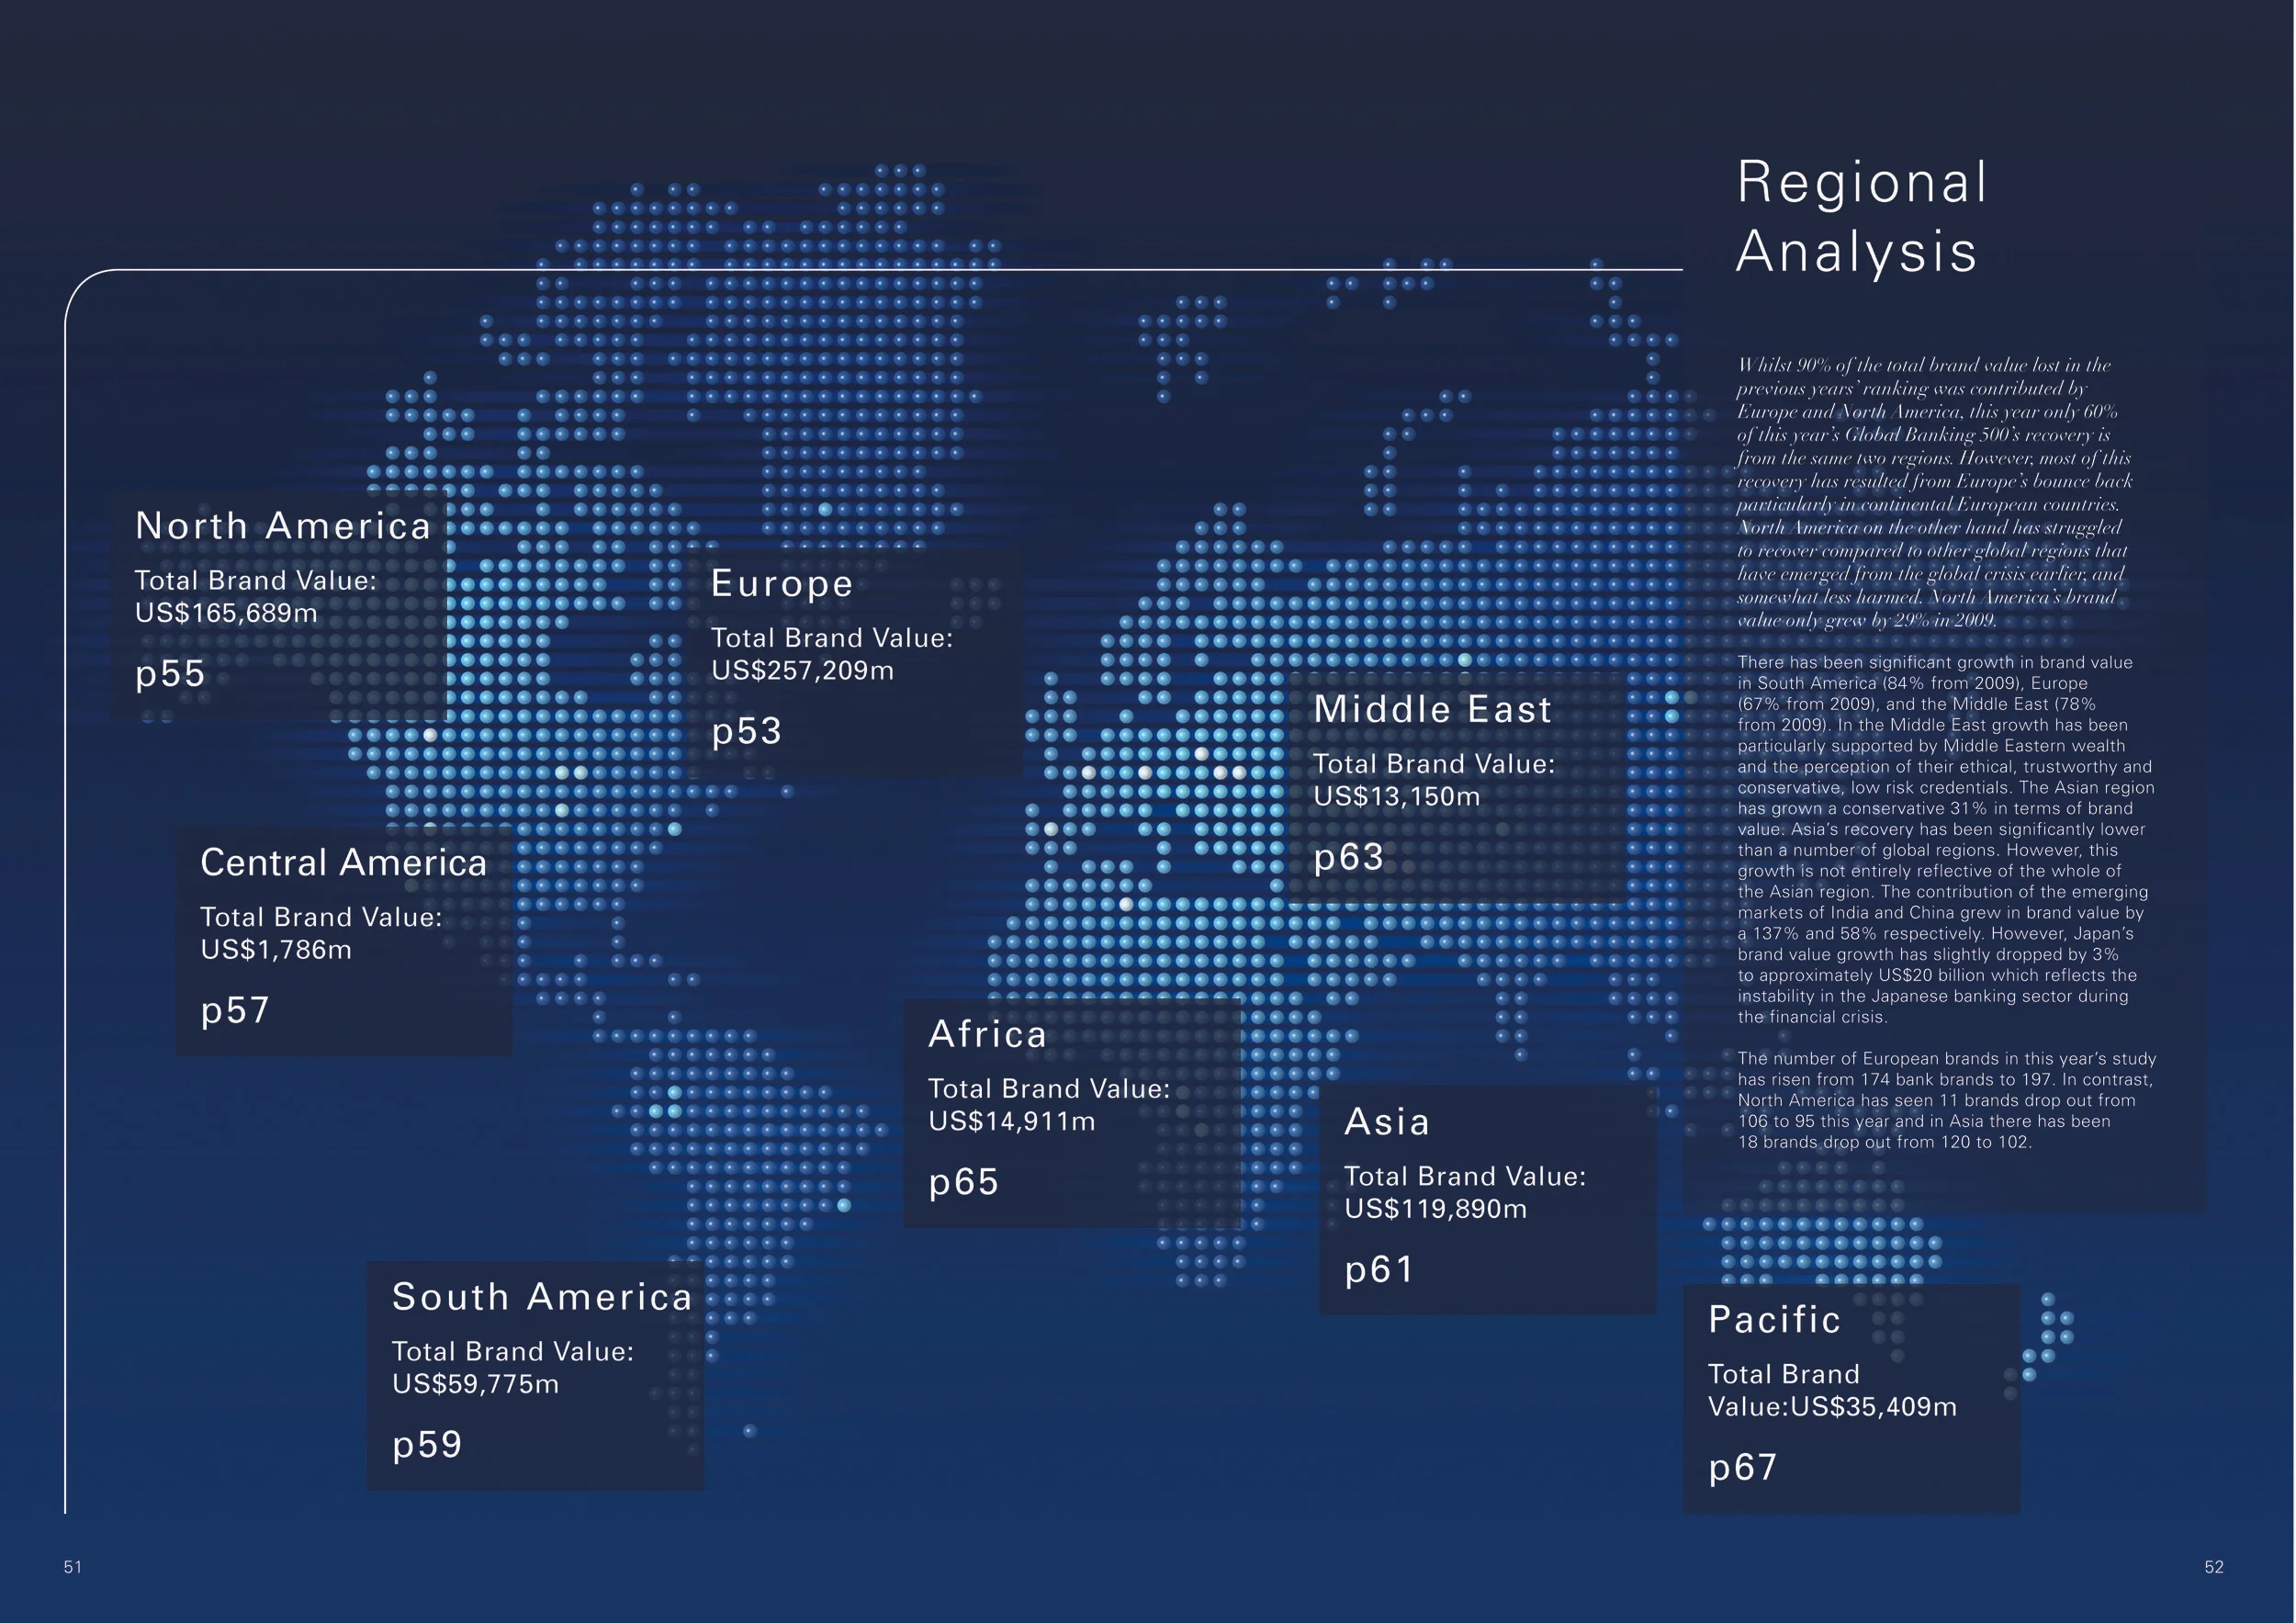Select the 'North America' region label
Viewport: 2296px width, 1623px height.
tap(283, 526)
